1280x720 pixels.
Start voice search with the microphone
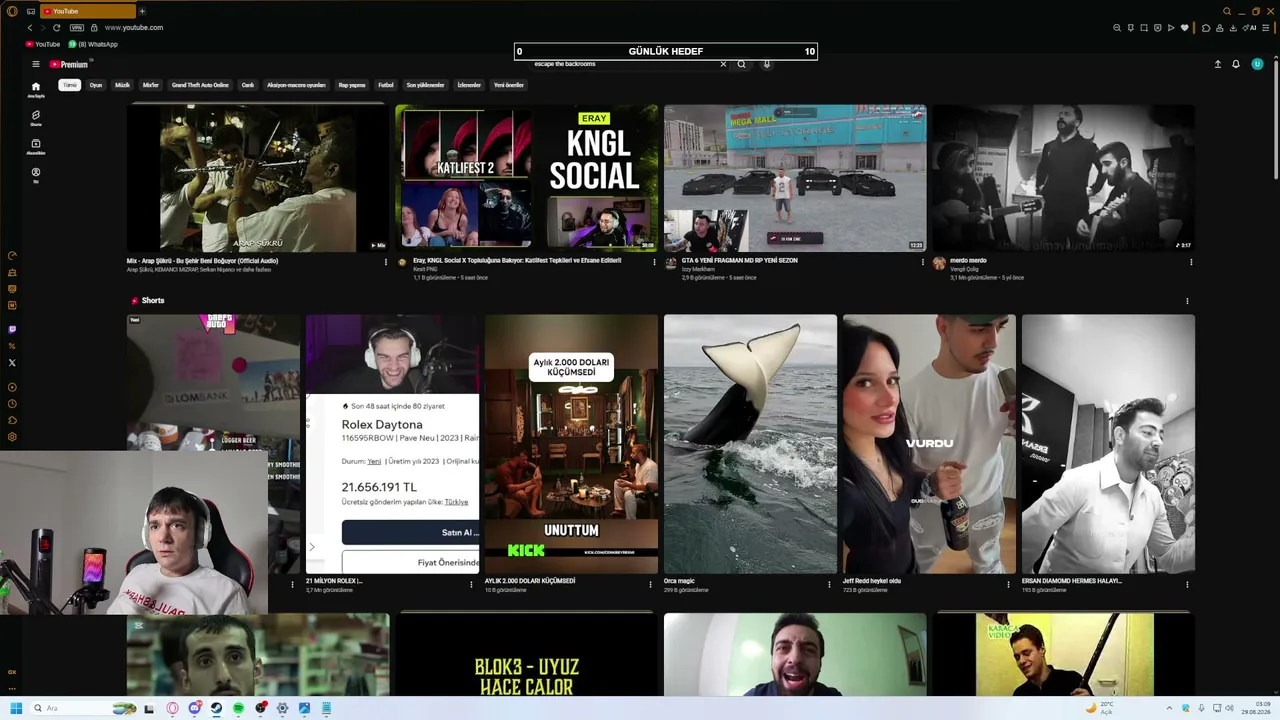[x=767, y=64]
